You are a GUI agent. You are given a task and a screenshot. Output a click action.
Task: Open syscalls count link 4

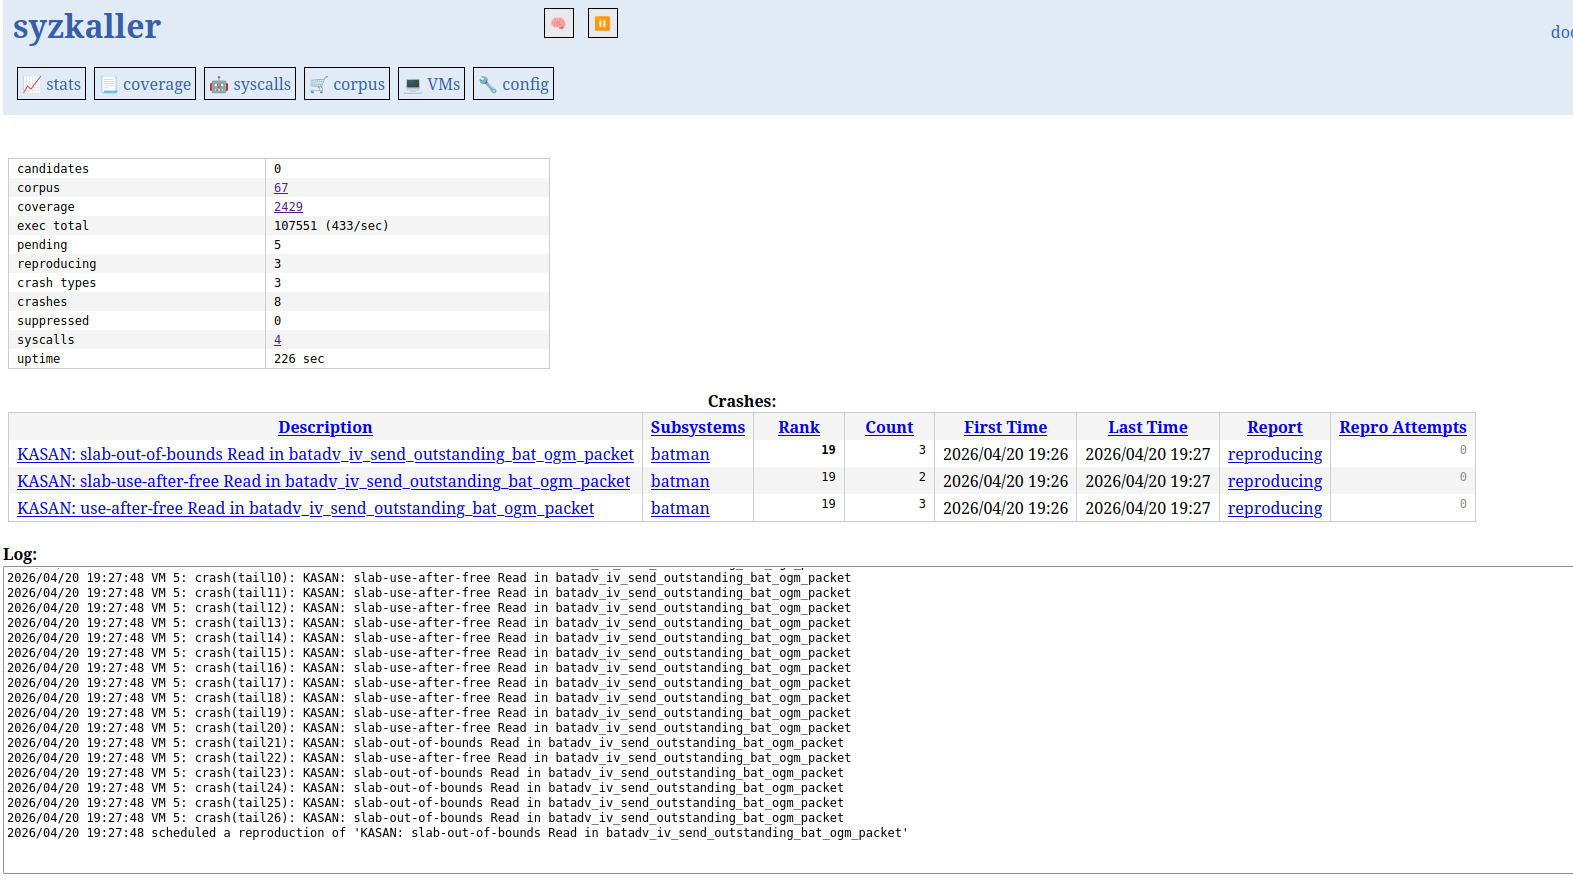pos(277,340)
